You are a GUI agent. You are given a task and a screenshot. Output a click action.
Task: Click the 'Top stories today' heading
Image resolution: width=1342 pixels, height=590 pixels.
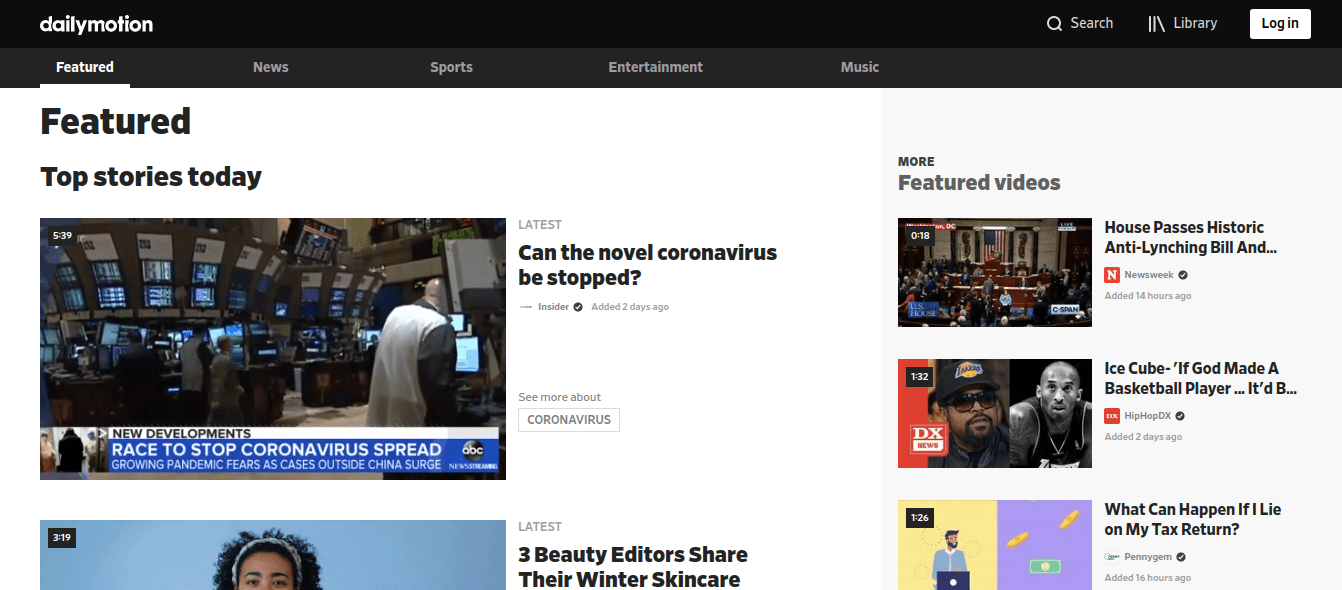tap(151, 177)
